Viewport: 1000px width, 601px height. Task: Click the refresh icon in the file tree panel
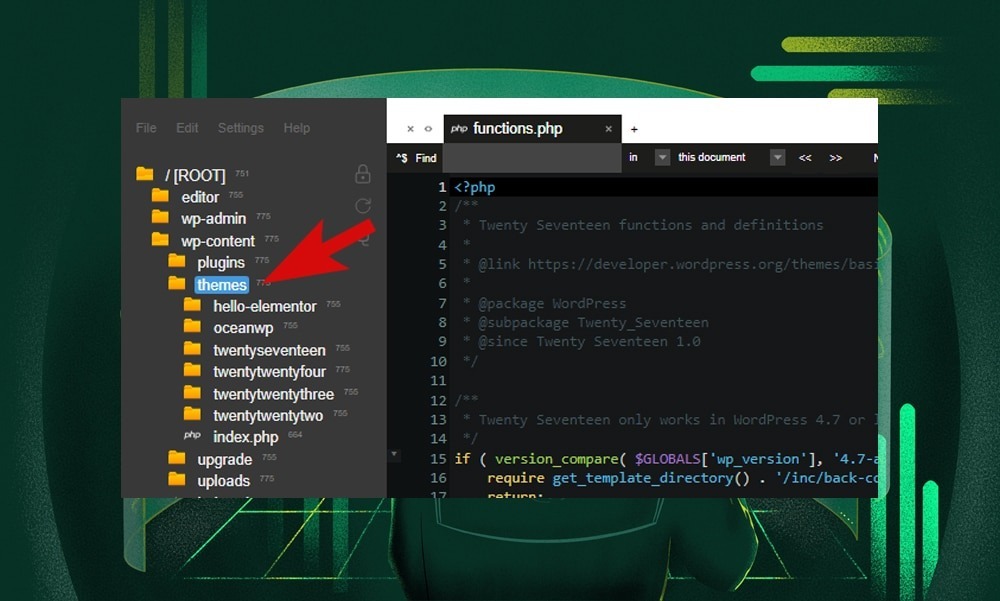363,203
